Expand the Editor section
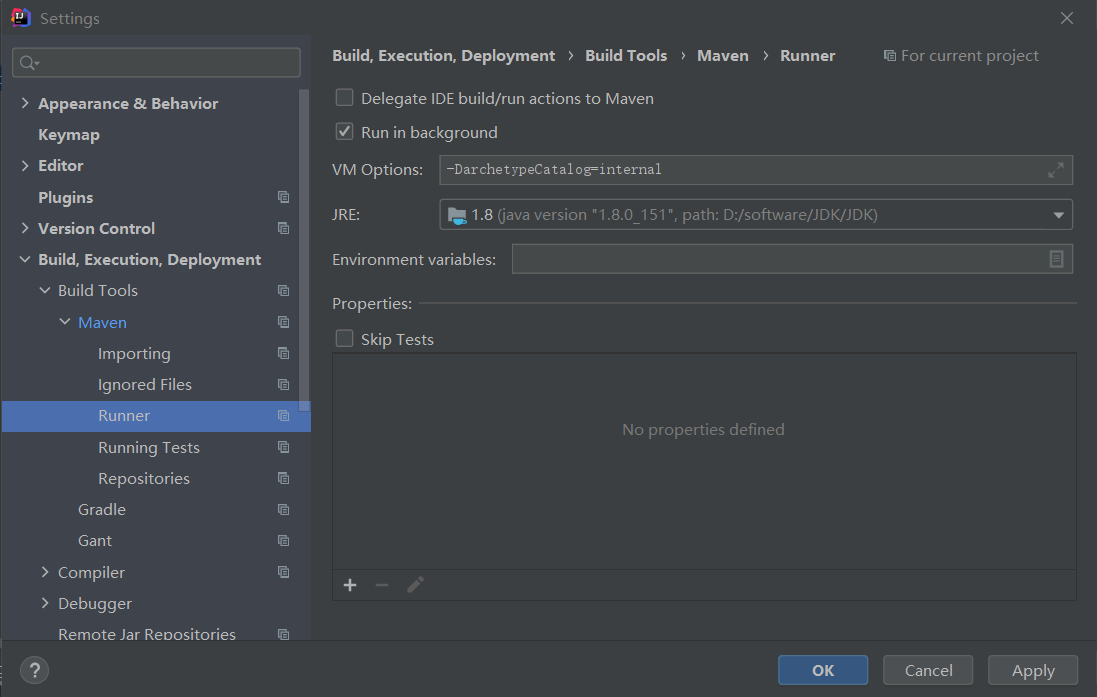The width and height of the screenshot is (1097, 697). 25,166
